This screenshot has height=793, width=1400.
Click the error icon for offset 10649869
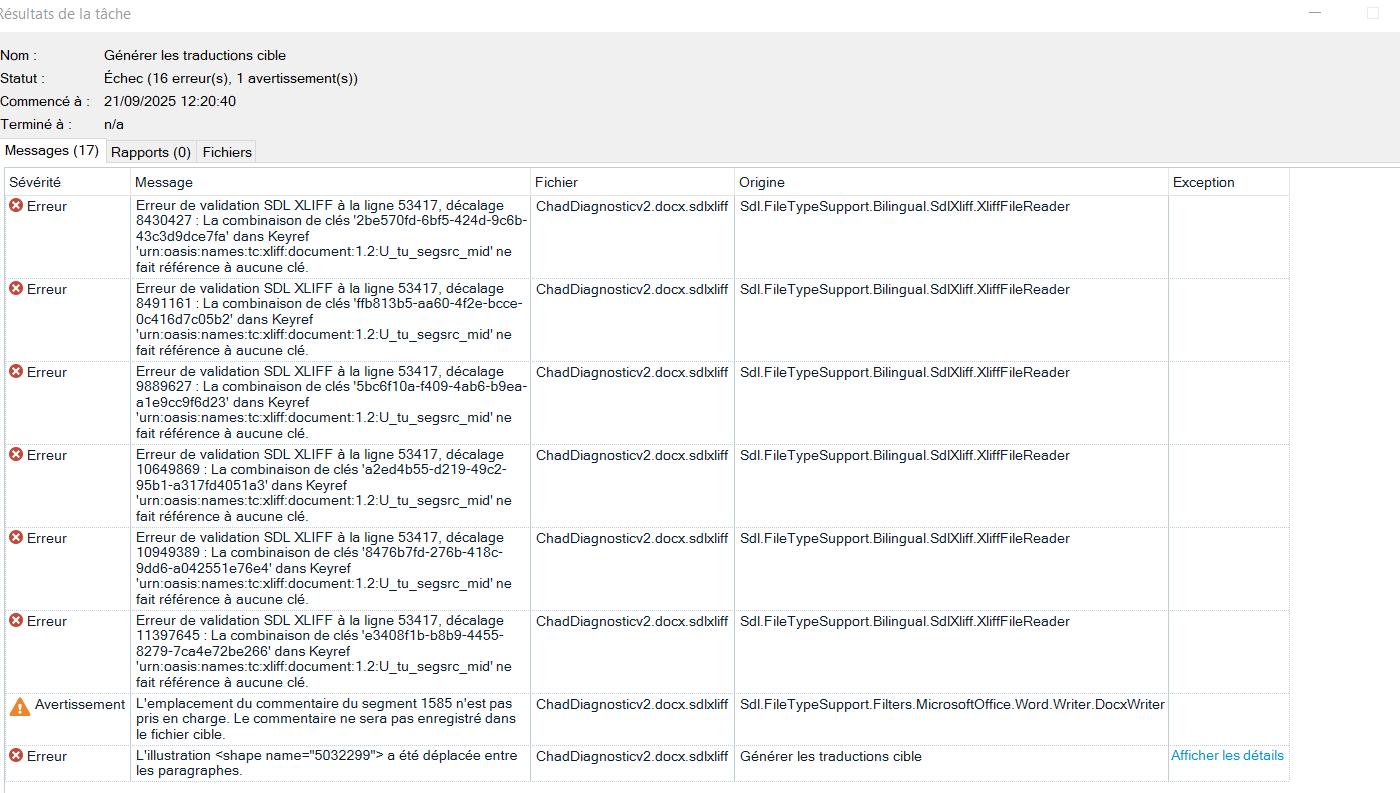pyautogui.click(x=14, y=455)
